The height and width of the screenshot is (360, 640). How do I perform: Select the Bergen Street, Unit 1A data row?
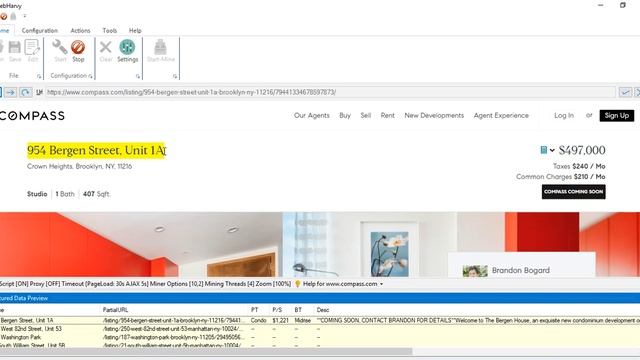[320, 320]
